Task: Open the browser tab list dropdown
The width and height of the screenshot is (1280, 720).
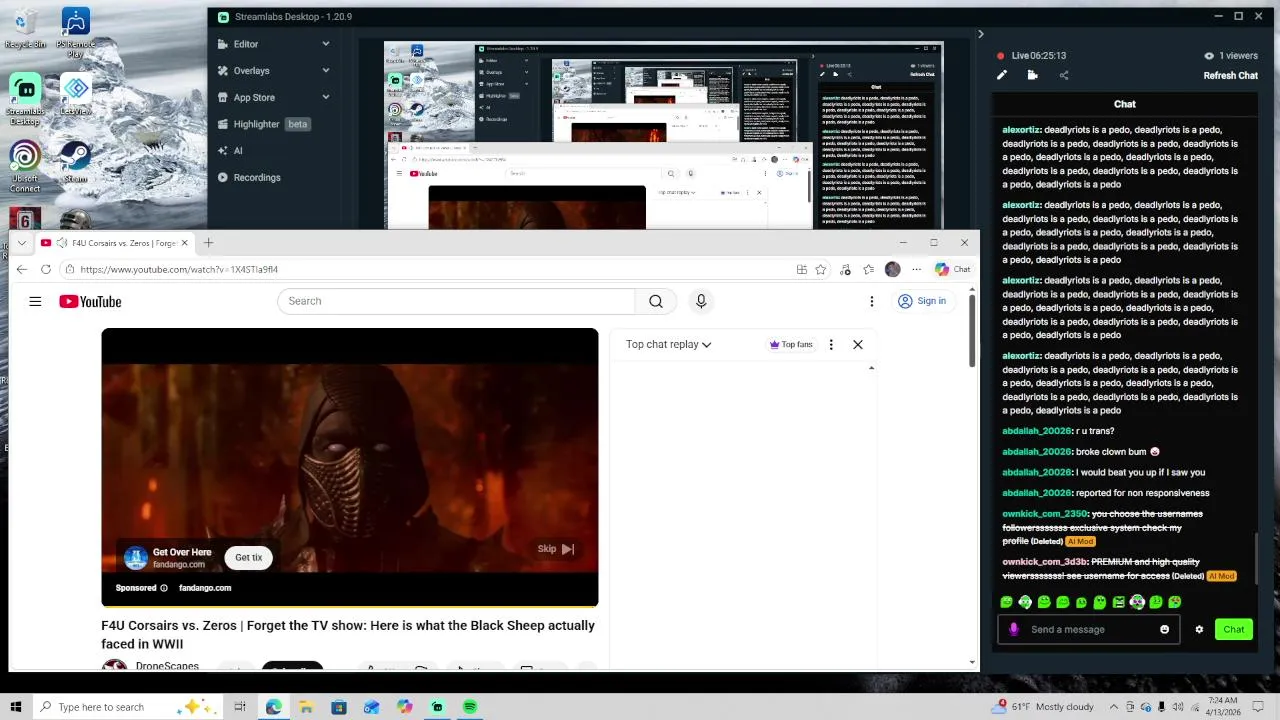Action: (x=22, y=243)
